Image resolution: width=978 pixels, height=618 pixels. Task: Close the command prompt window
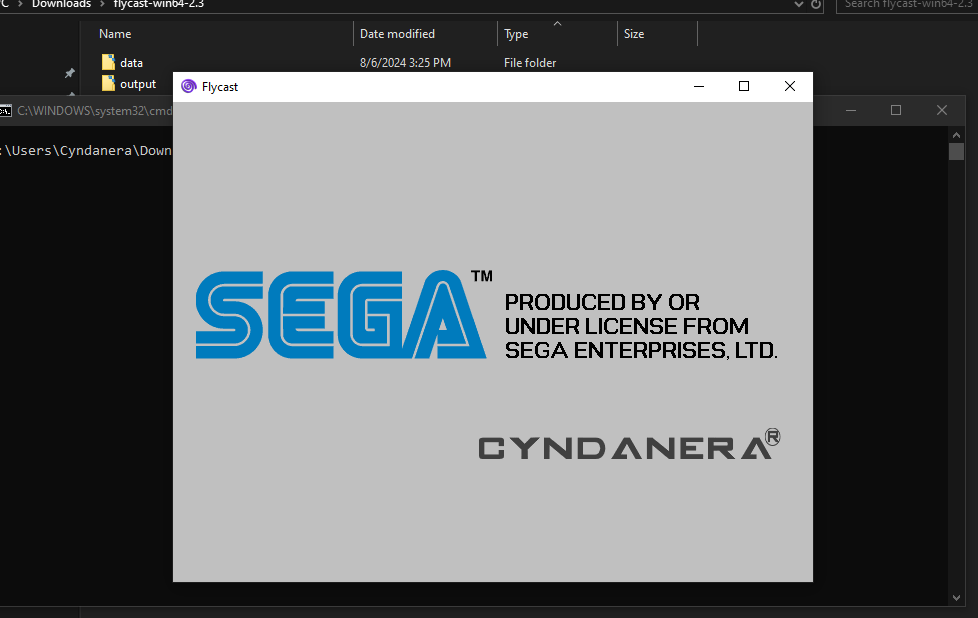pos(942,110)
